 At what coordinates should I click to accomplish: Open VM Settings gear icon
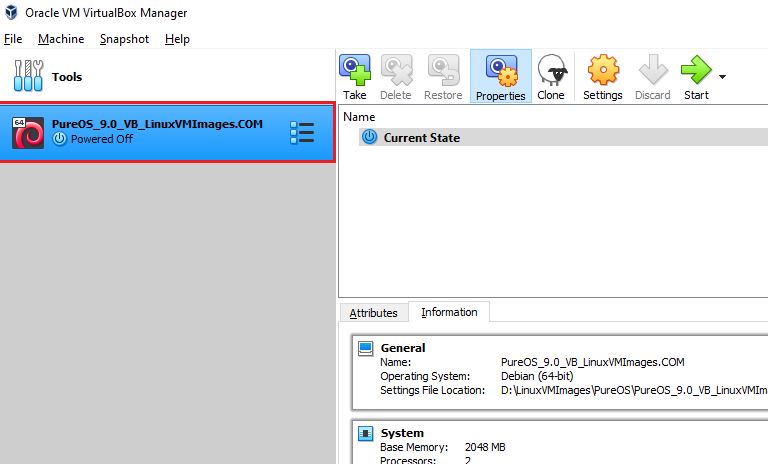[603, 70]
